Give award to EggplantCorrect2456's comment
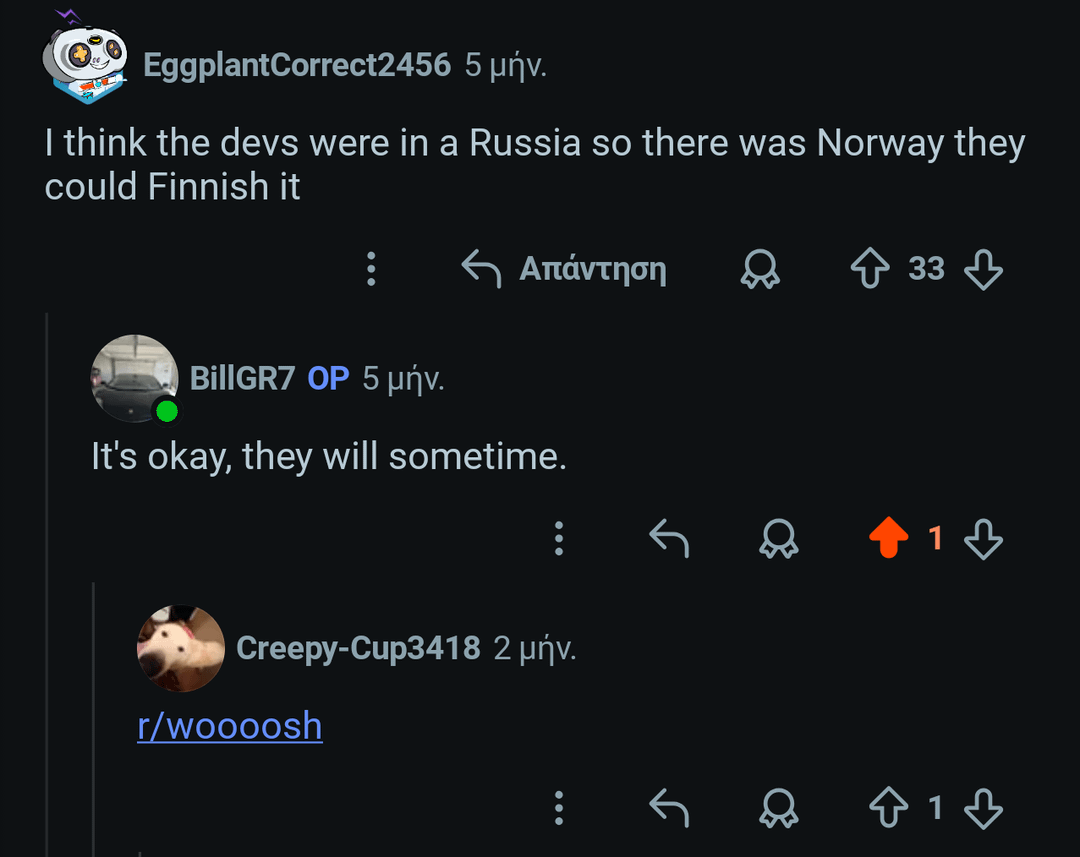This screenshot has height=857, width=1080. [760, 269]
